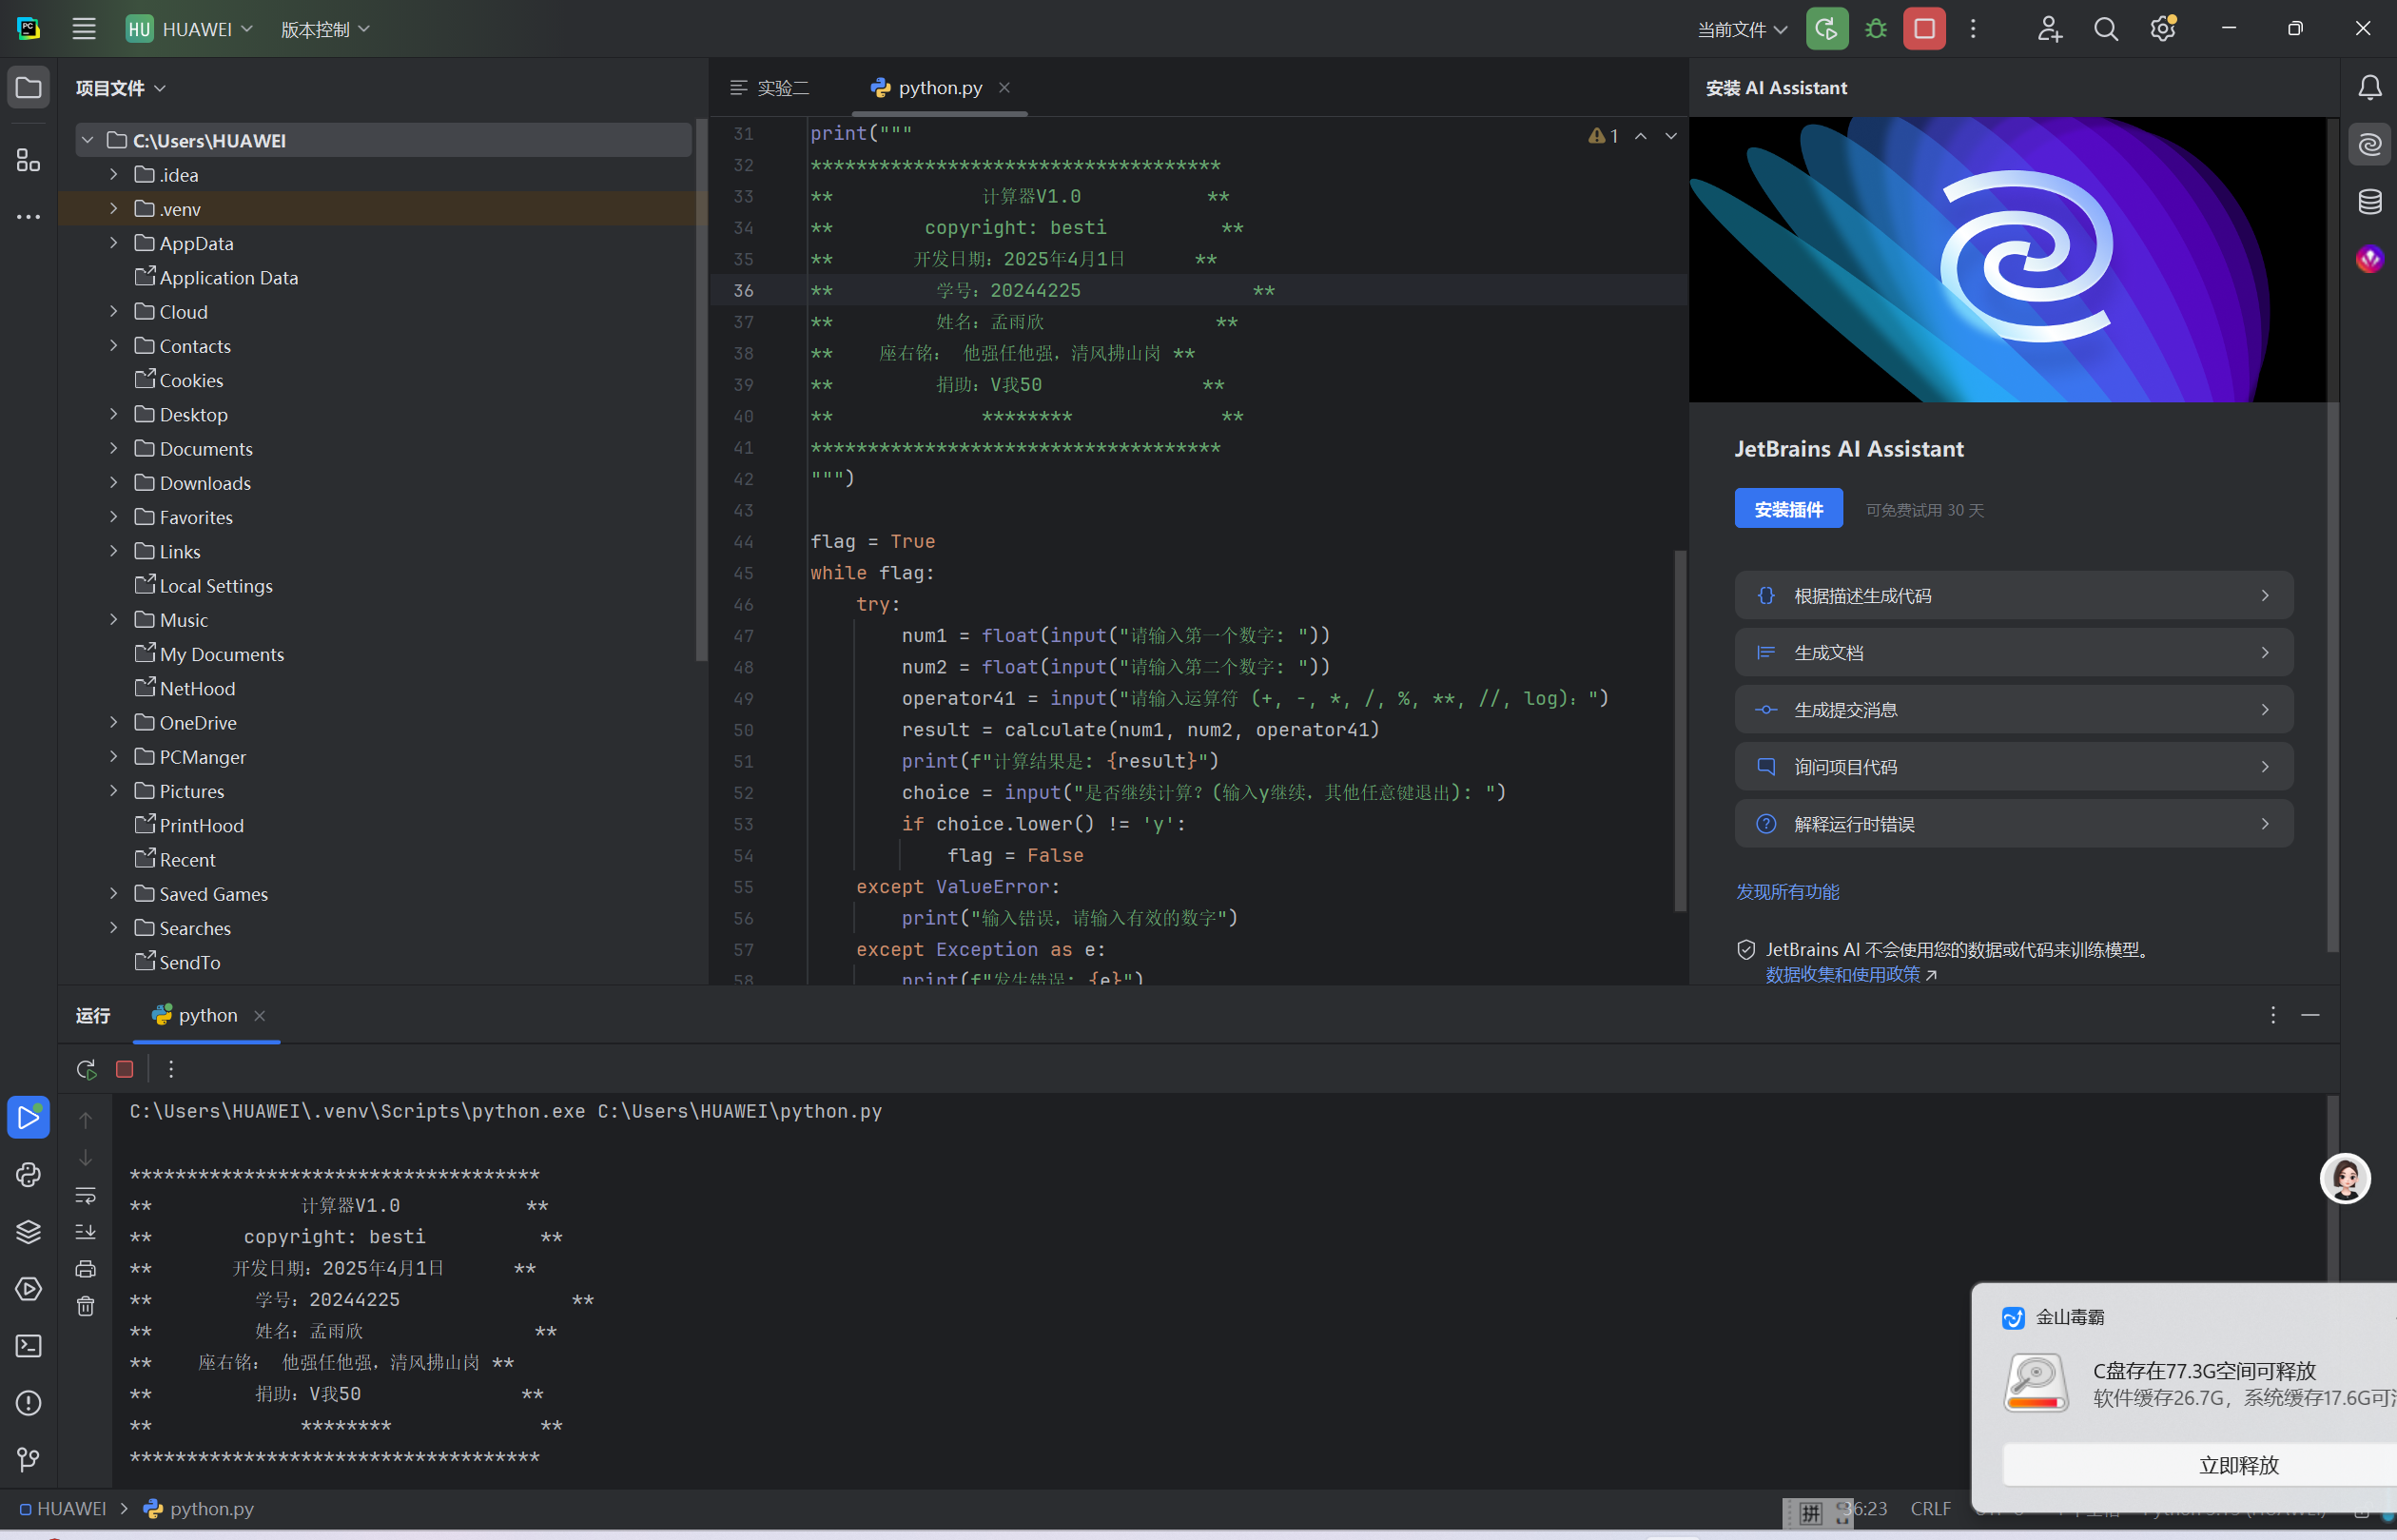Viewport: 2397px width, 1540px height.
Task: Switch to the 实验二 editor tab
Action: click(x=771, y=88)
